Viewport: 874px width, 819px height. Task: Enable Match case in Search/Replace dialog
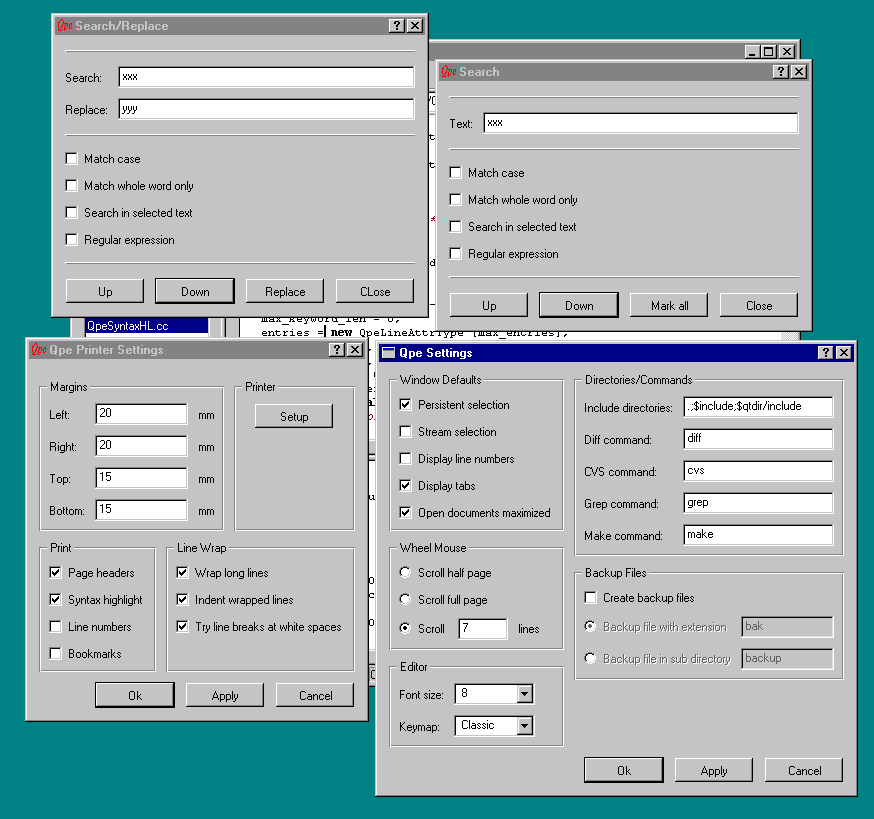tap(71, 159)
